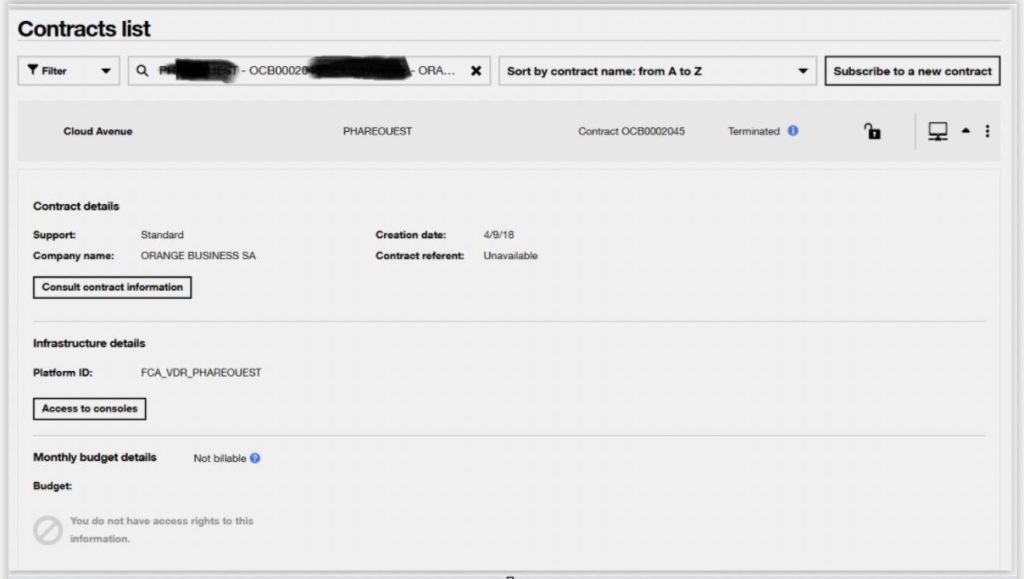Collapse the contract details with the up arrow
The width and height of the screenshot is (1024, 579).
(966, 131)
